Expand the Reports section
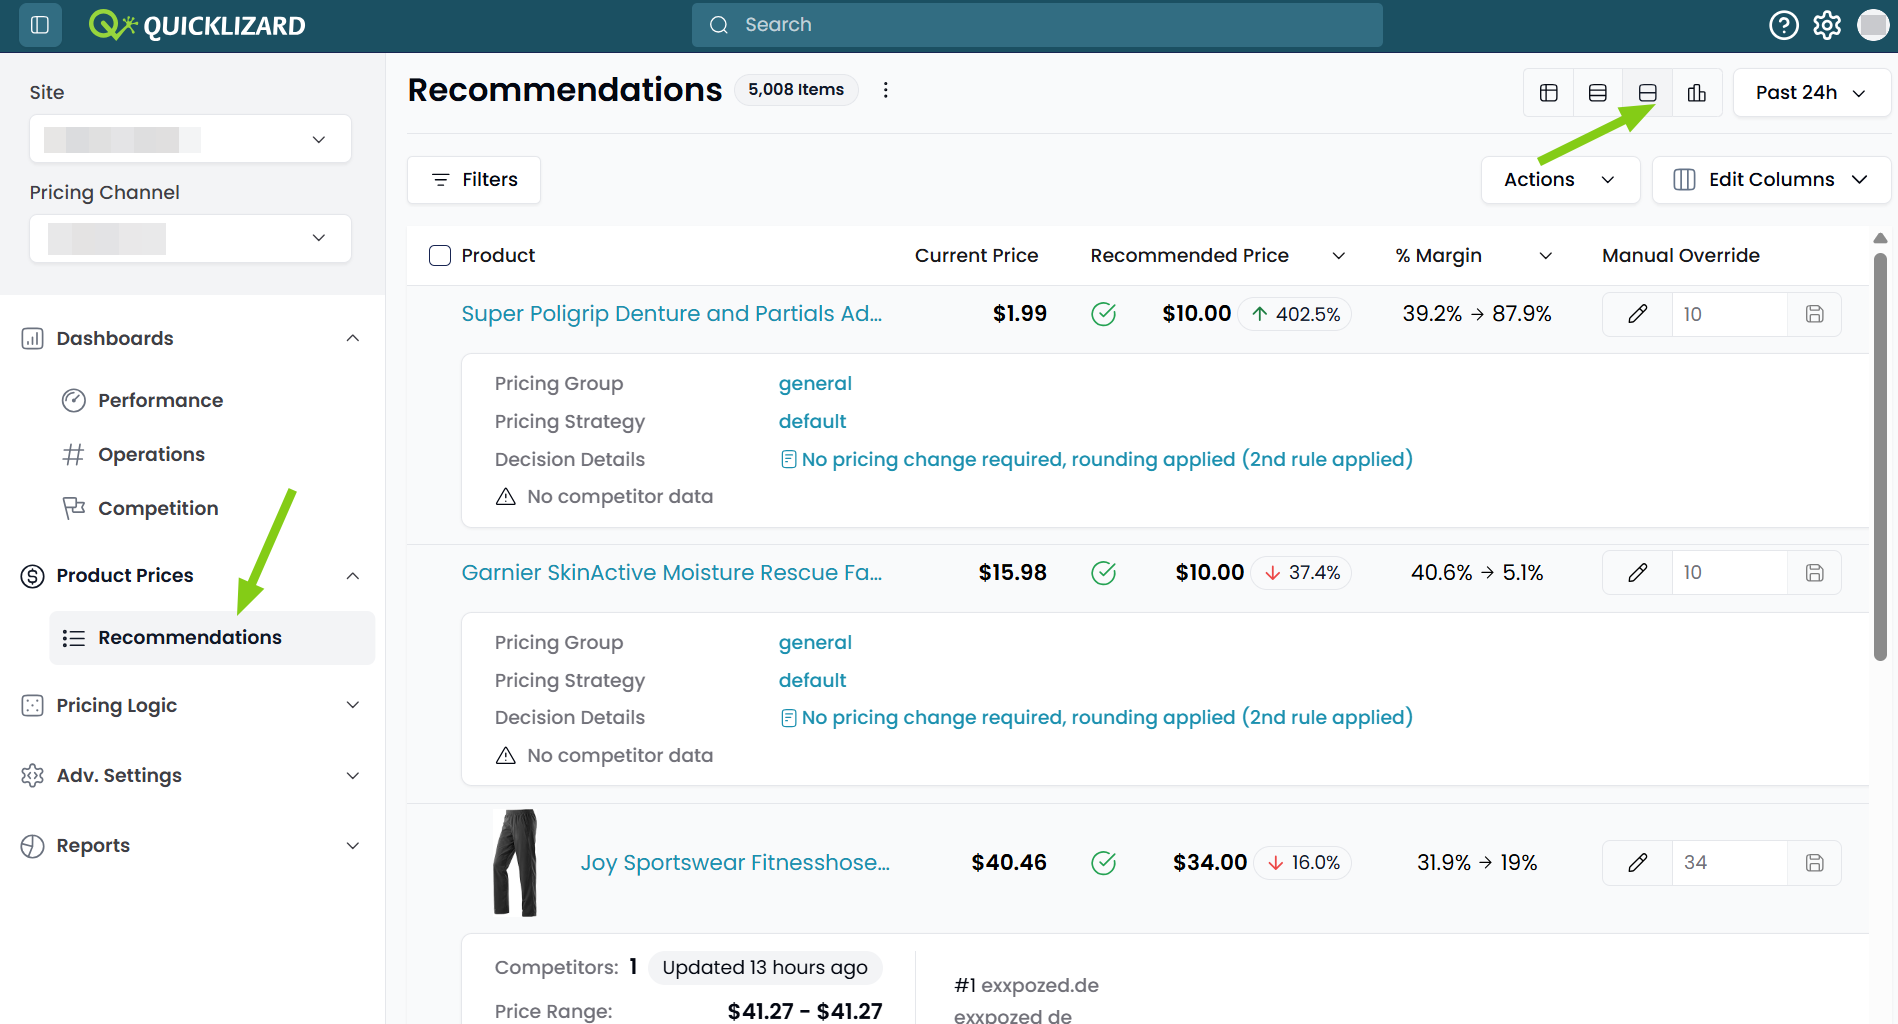 (x=353, y=846)
